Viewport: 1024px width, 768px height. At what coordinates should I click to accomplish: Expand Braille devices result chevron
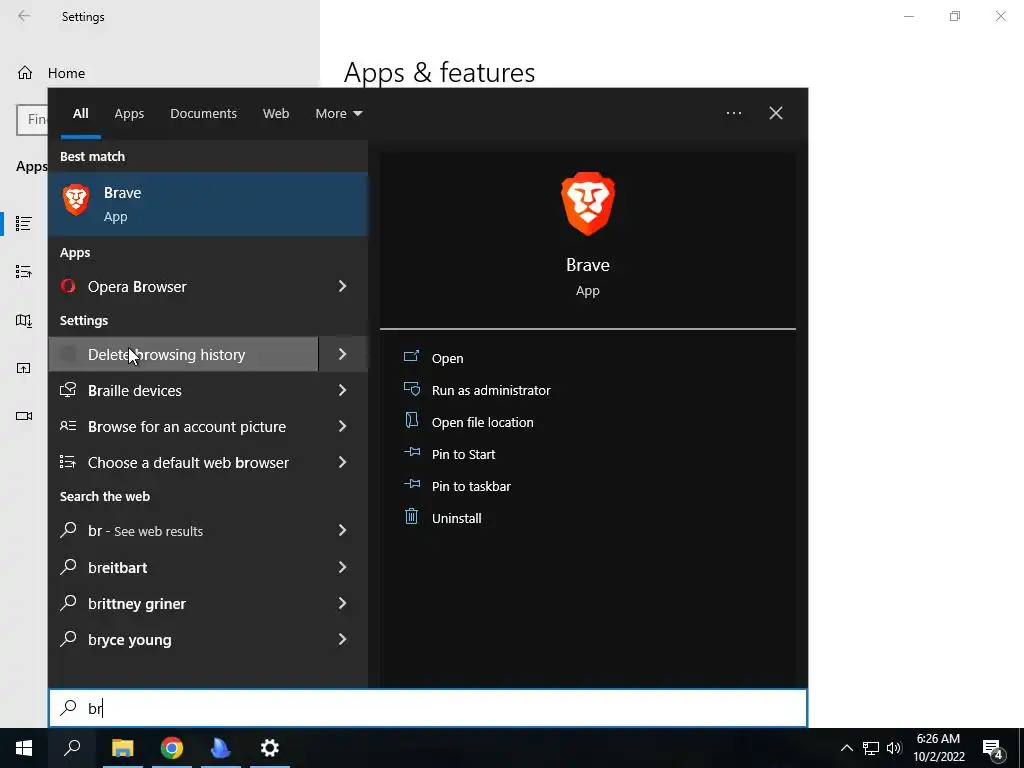click(x=342, y=390)
